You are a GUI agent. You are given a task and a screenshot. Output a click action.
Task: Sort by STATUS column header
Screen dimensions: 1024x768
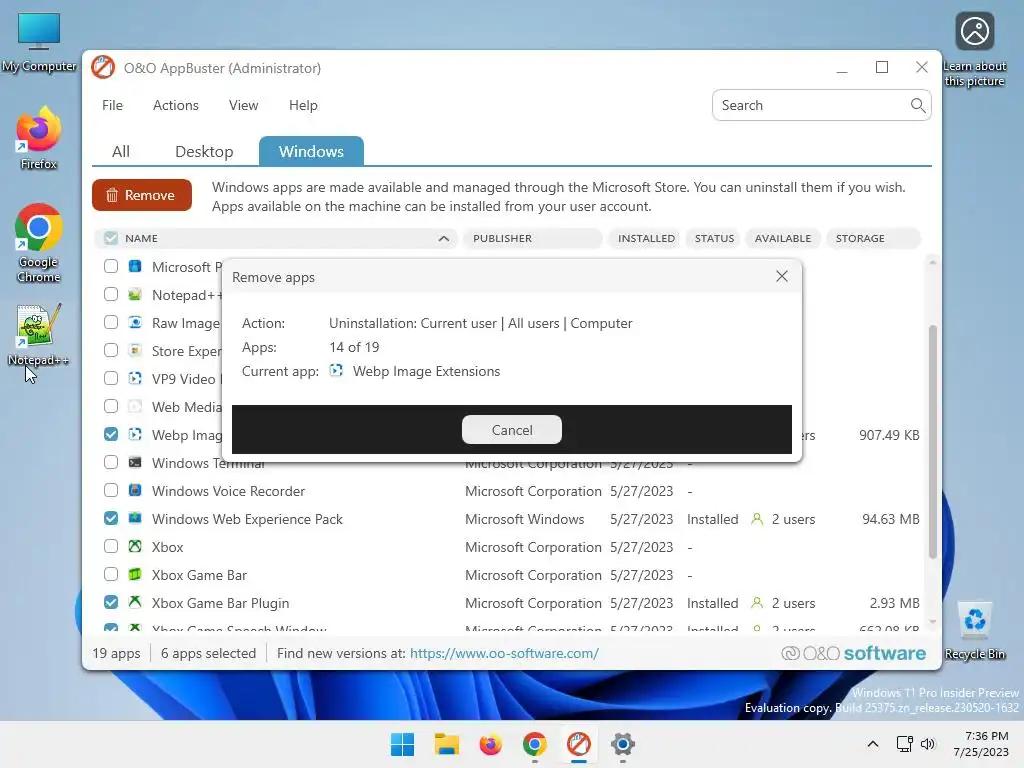[x=714, y=238]
